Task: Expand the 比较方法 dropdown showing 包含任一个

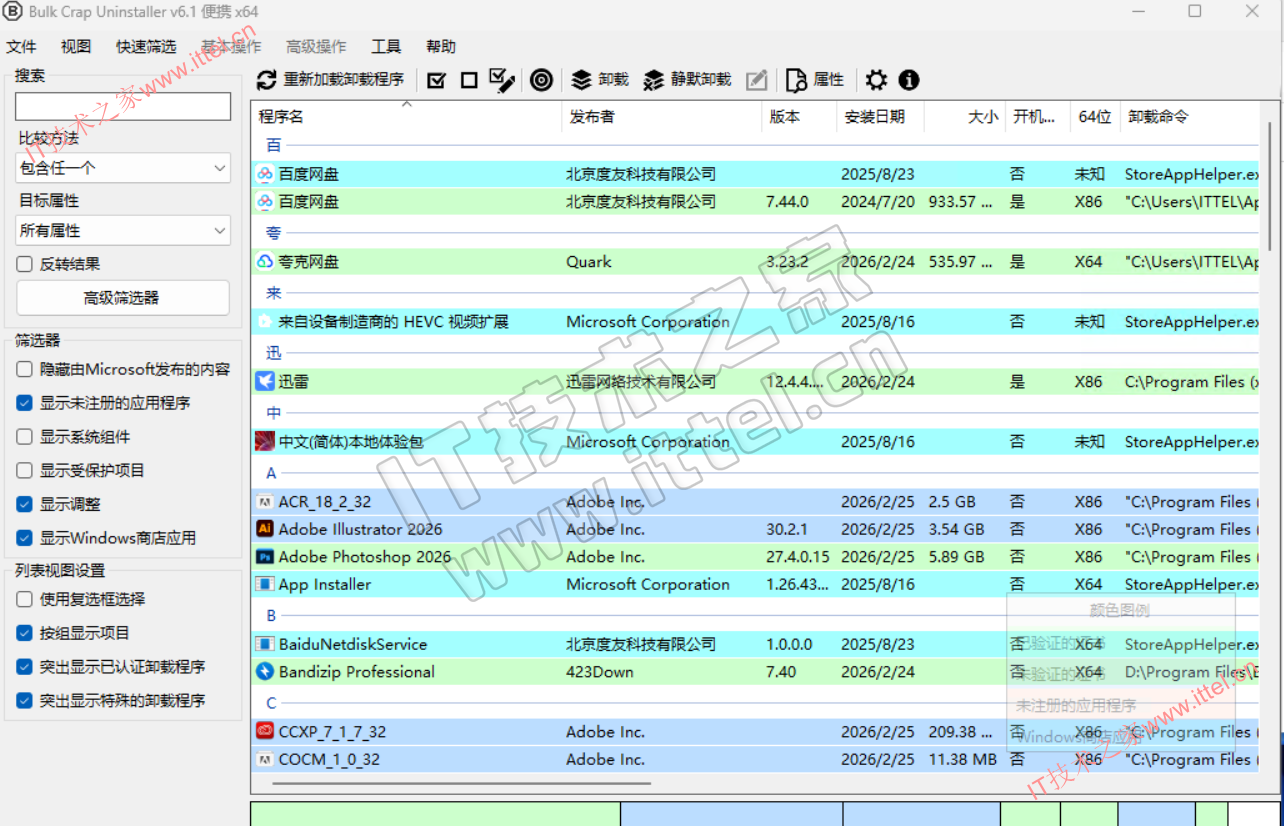Action: pos(123,168)
